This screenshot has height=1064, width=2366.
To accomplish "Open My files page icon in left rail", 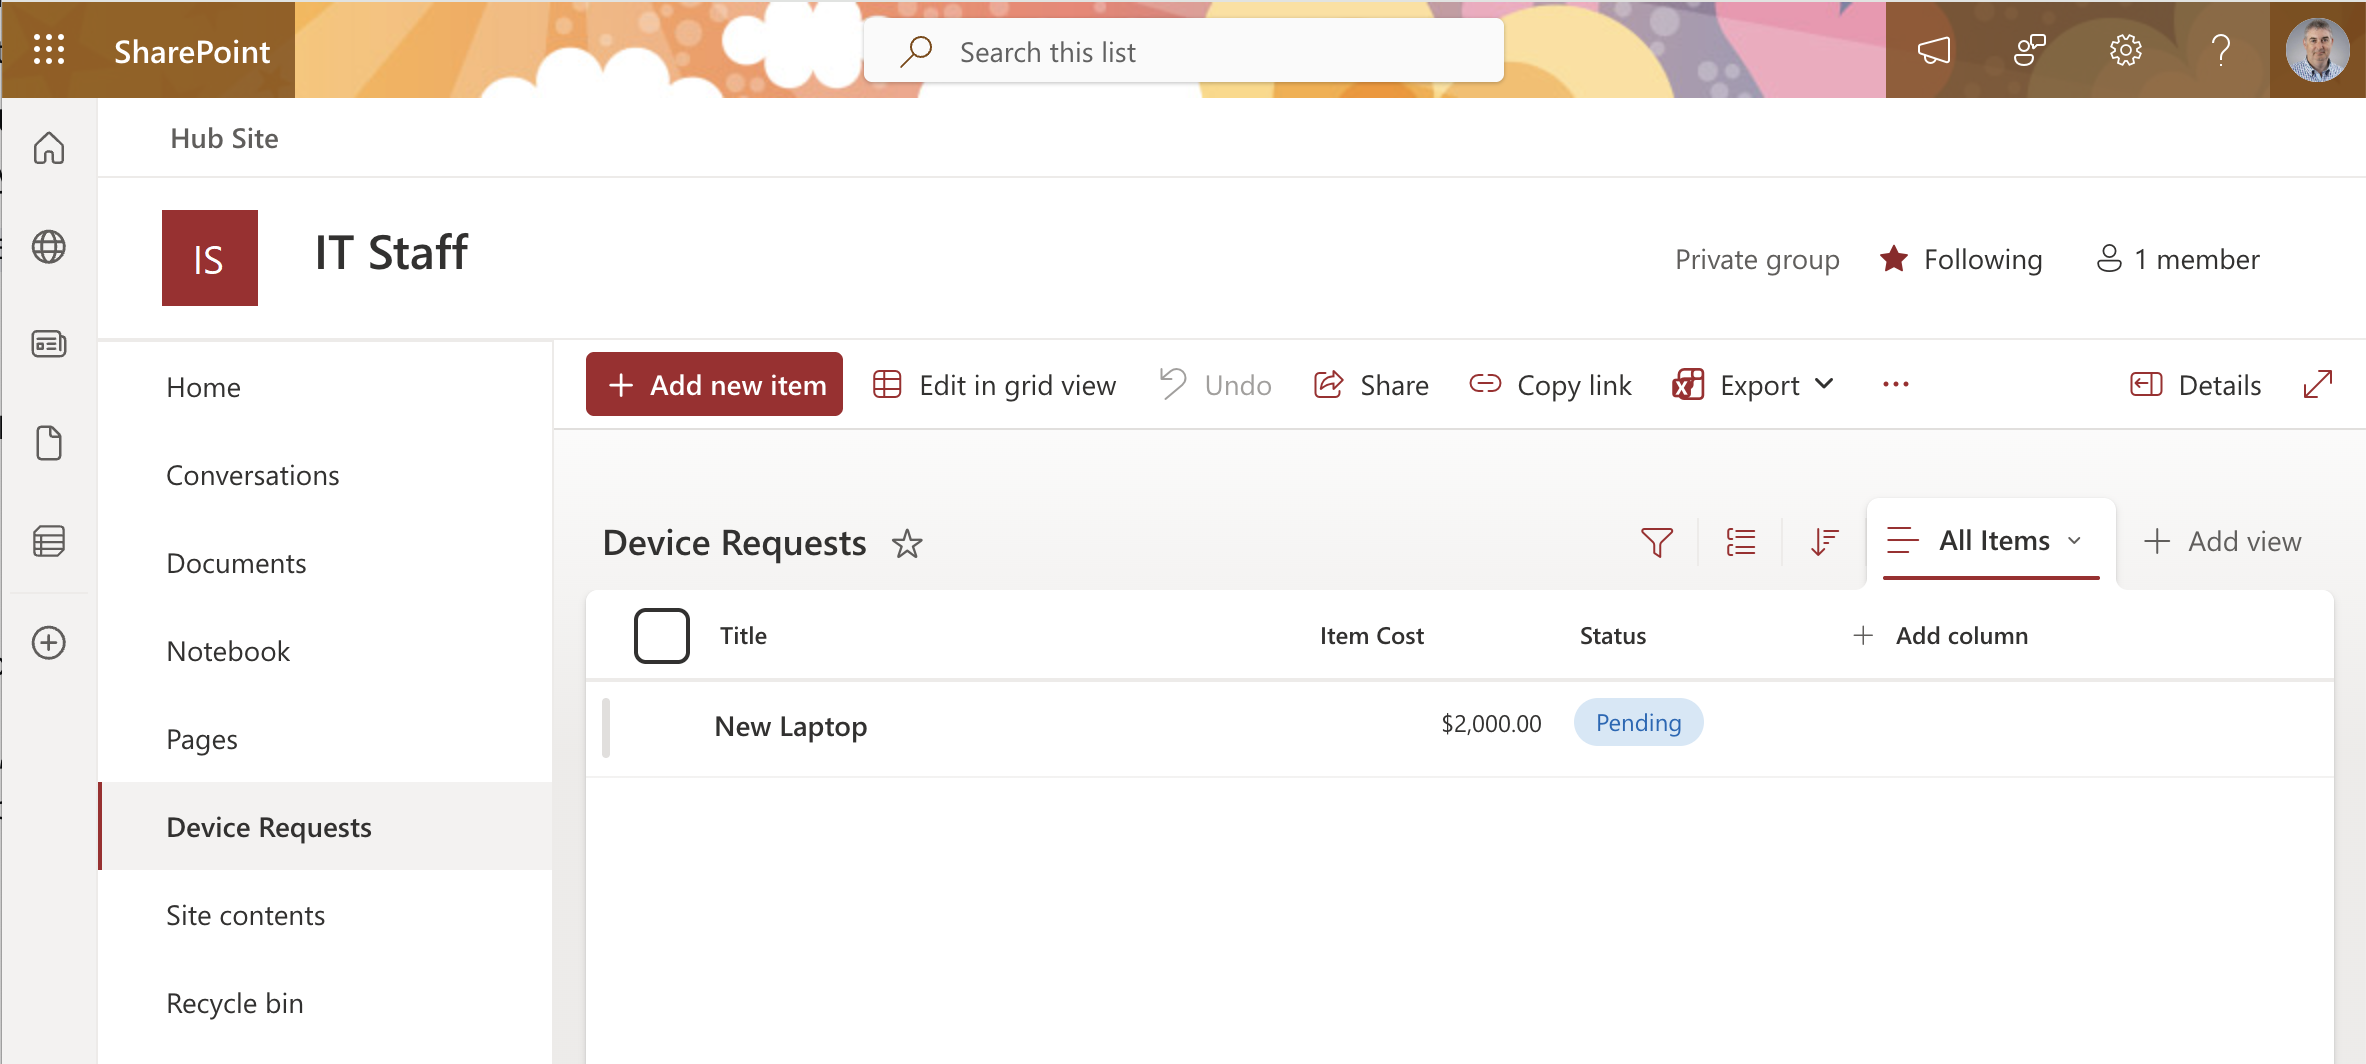I will tap(49, 443).
